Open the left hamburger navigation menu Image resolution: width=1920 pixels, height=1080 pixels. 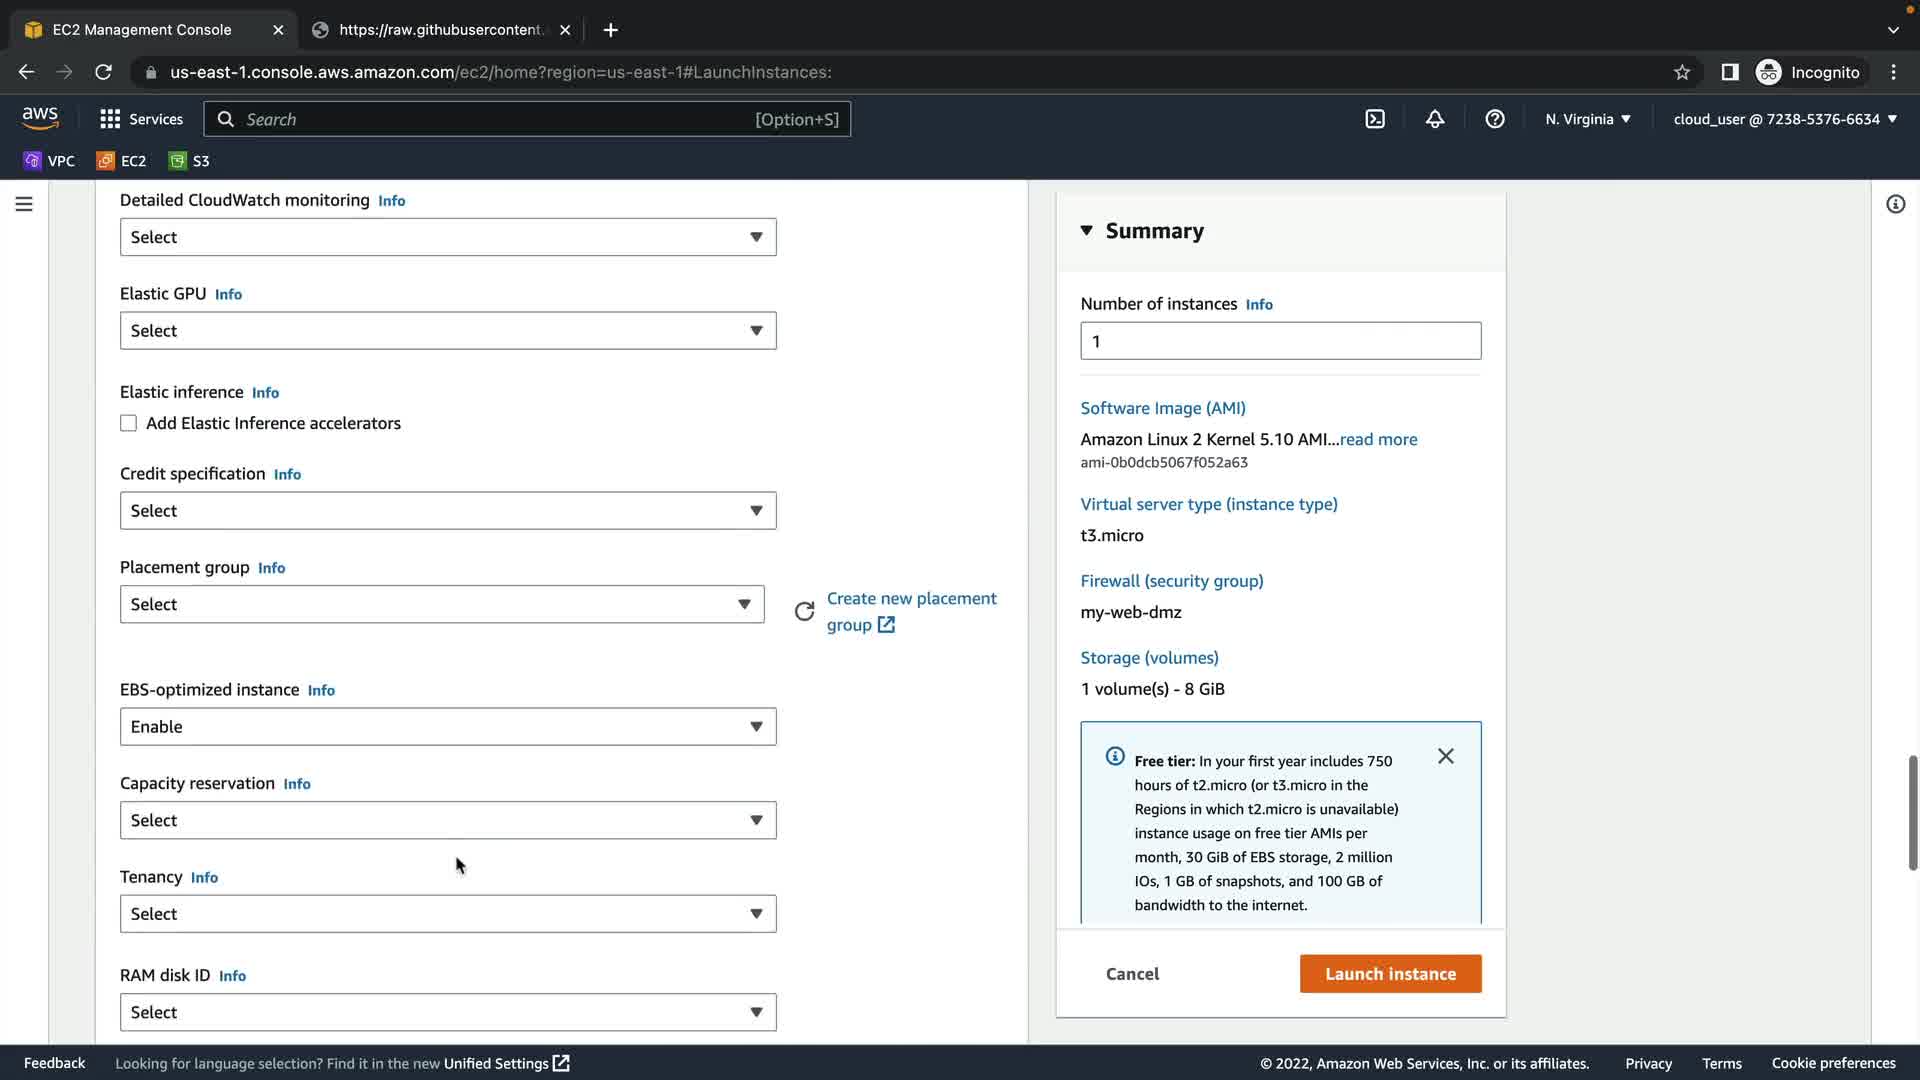24,204
